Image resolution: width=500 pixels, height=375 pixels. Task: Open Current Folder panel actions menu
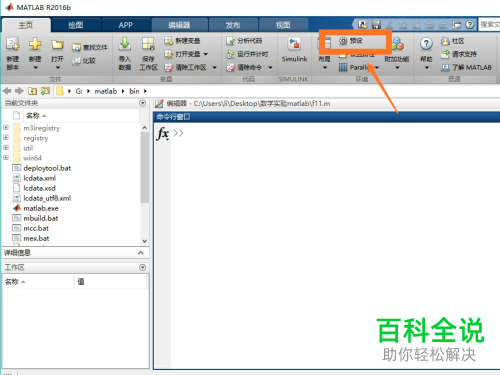coord(143,103)
